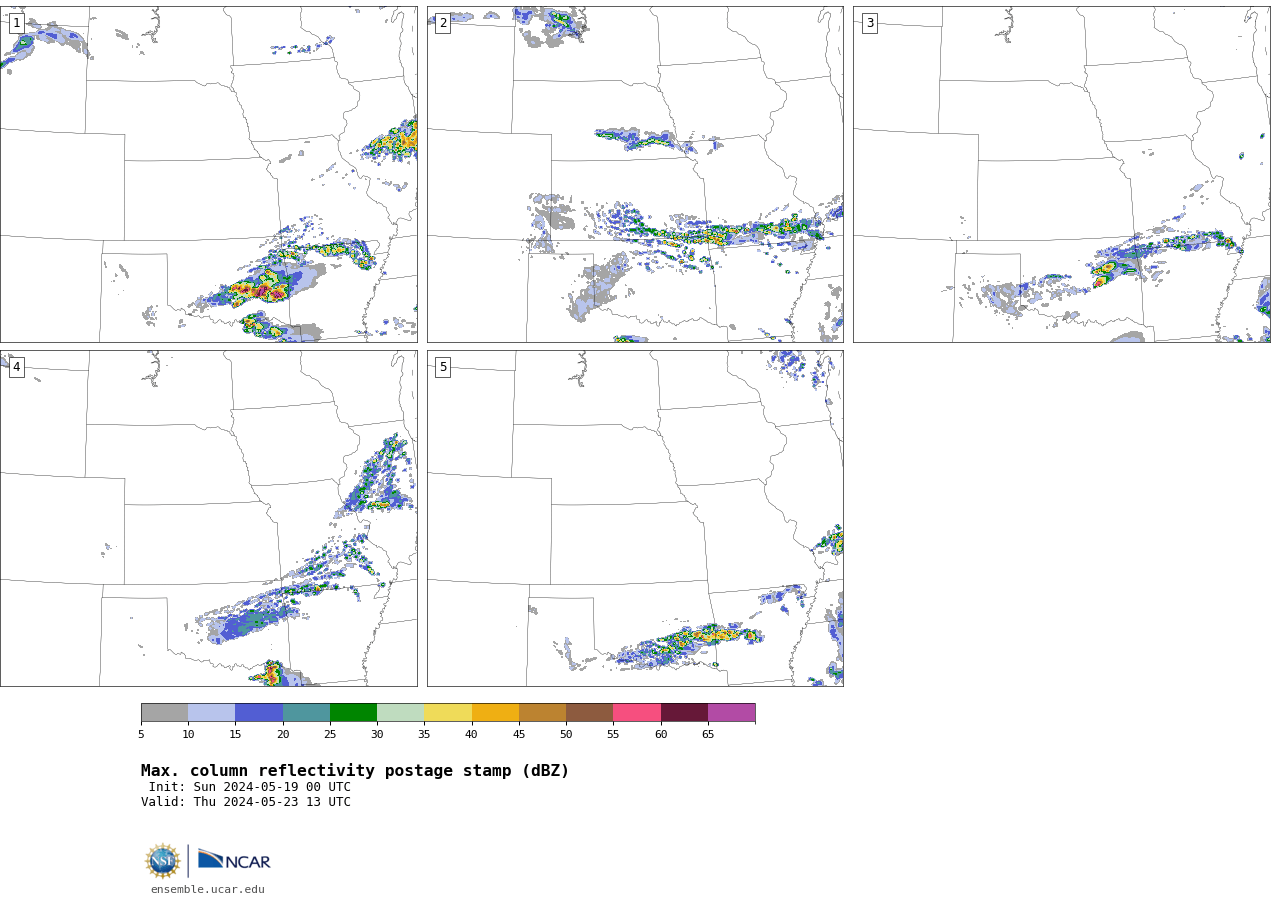Click the colorbar tick label 15
1280x901 pixels.
pos(235,735)
